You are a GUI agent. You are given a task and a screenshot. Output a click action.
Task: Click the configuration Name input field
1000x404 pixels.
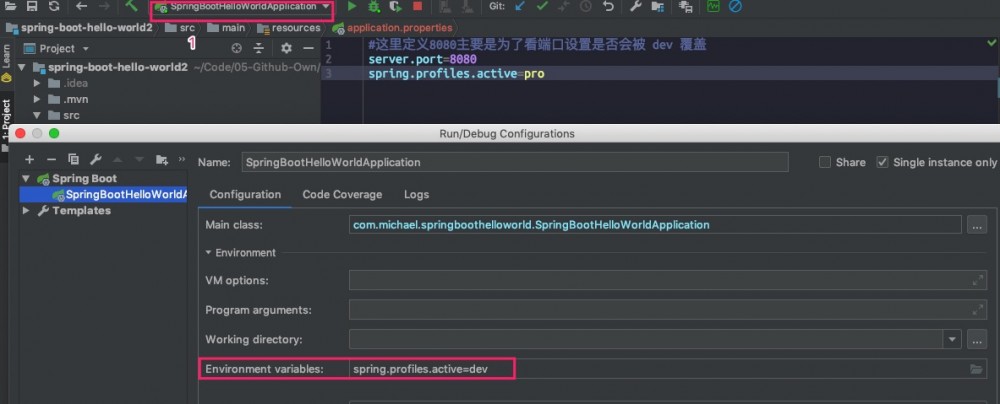click(x=515, y=162)
